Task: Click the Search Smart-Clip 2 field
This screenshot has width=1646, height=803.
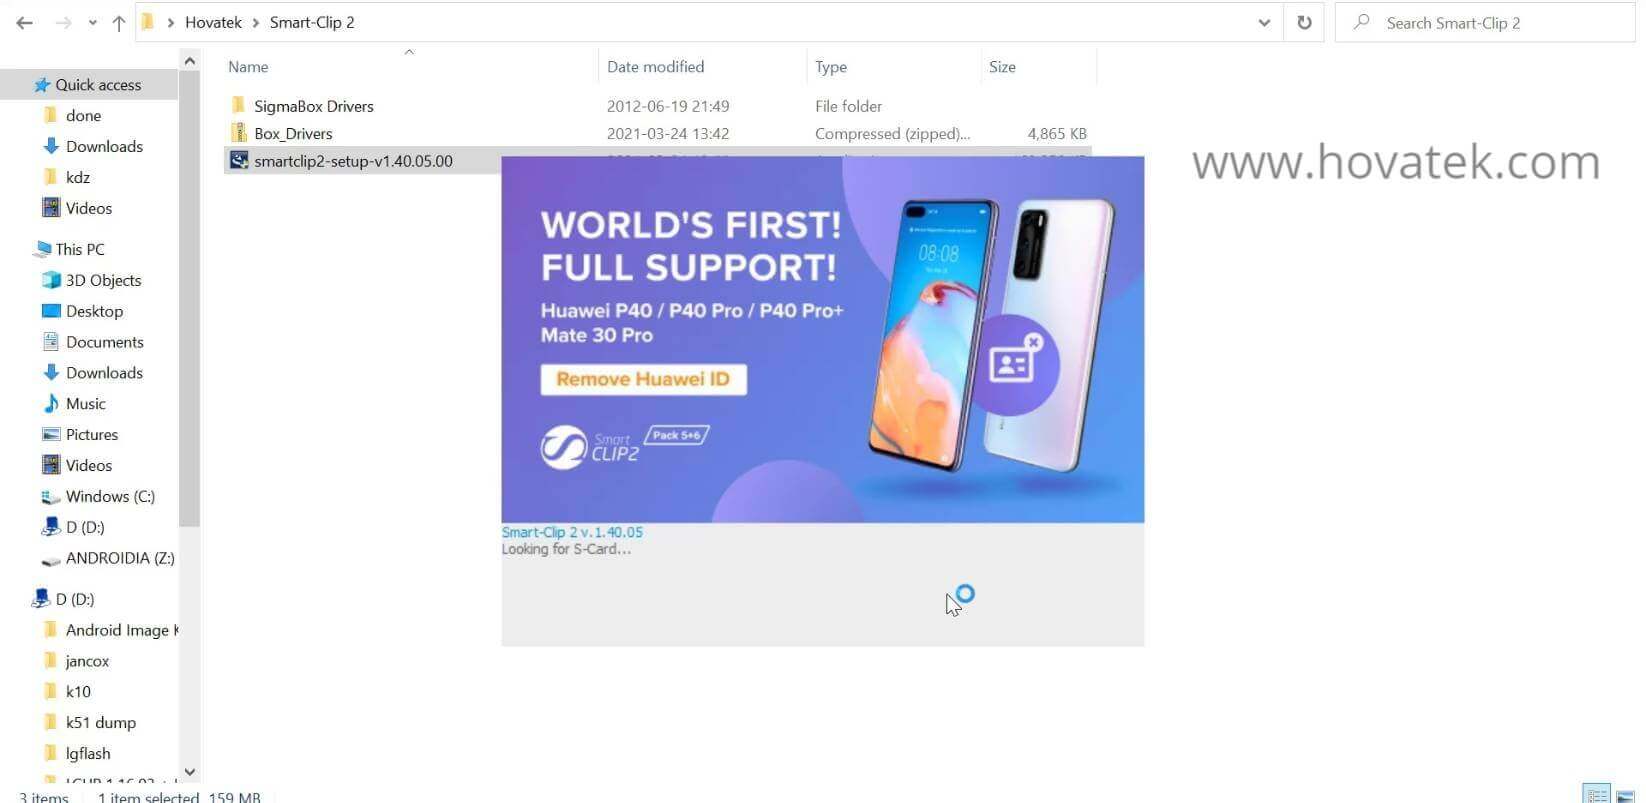Action: (1484, 23)
